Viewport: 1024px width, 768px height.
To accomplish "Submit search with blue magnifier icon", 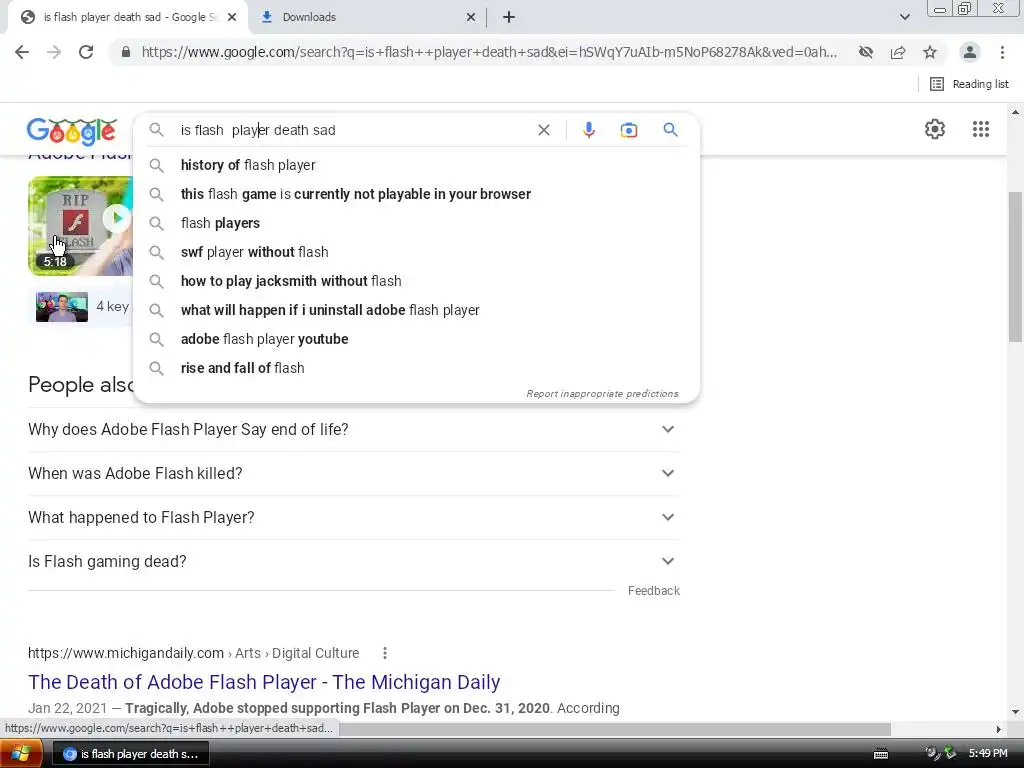I will tap(670, 130).
